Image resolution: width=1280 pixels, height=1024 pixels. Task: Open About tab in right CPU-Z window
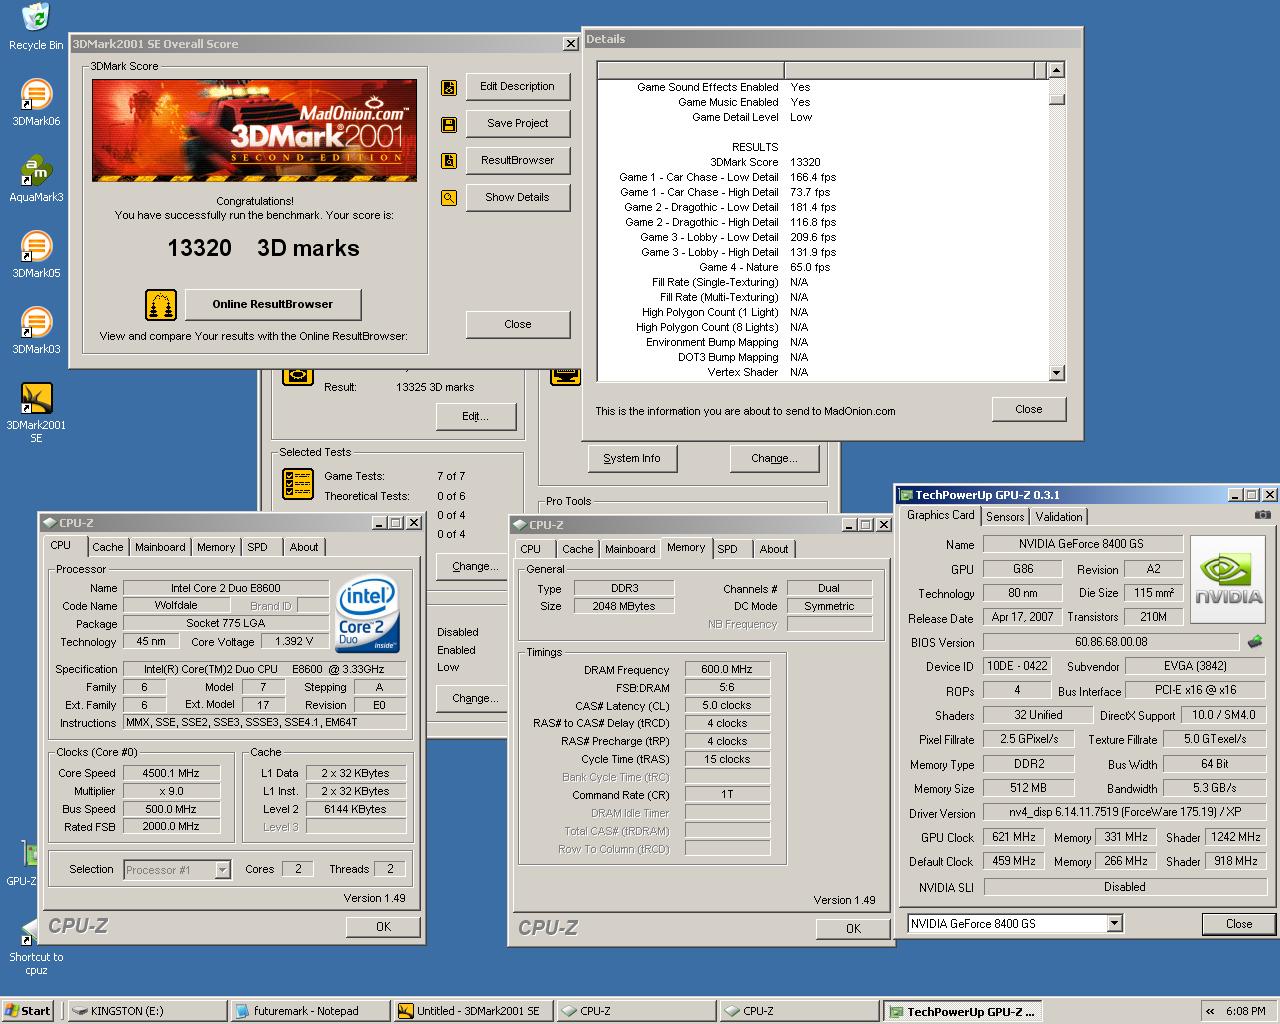(x=774, y=549)
